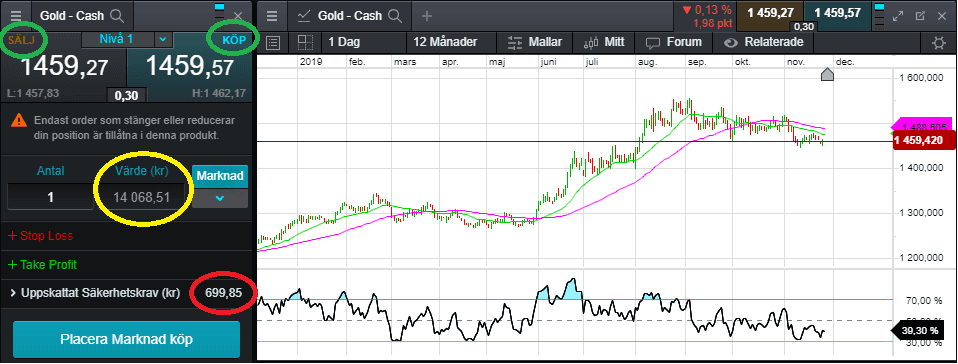This screenshot has width=958, height=364.
Task: Click the chevron beside Nivå 1
Action: [162, 40]
